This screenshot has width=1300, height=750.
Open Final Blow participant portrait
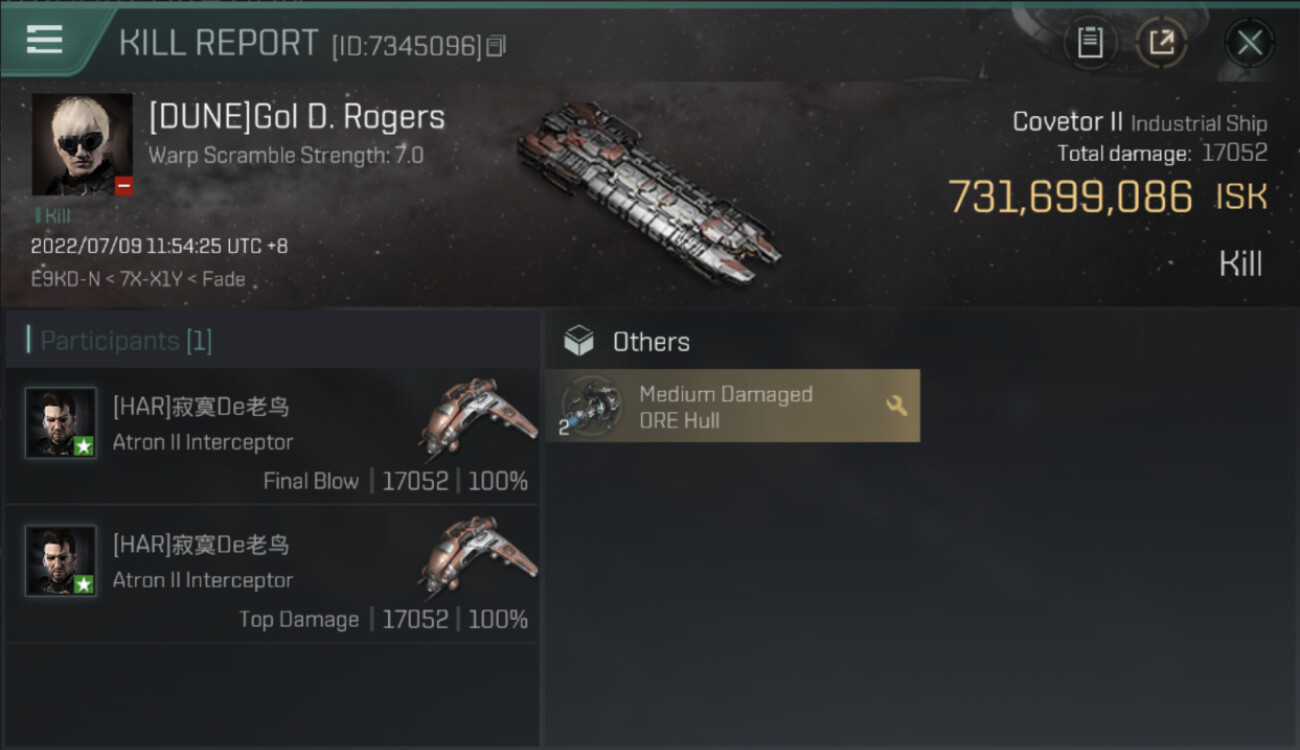click(61, 423)
